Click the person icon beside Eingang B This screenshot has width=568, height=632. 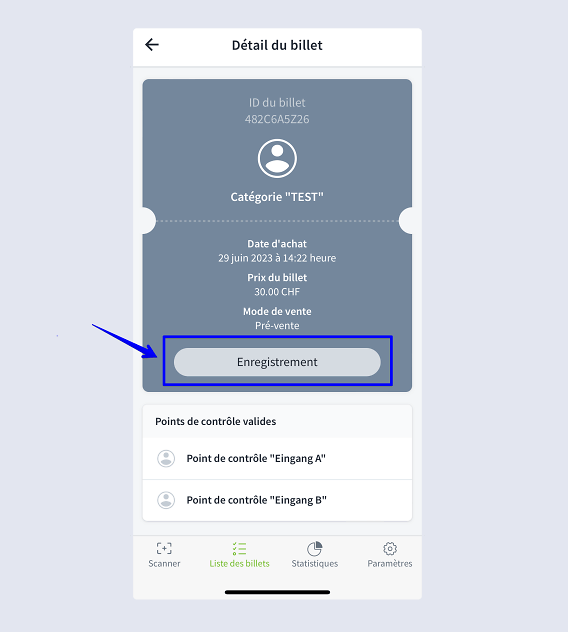(x=166, y=500)
